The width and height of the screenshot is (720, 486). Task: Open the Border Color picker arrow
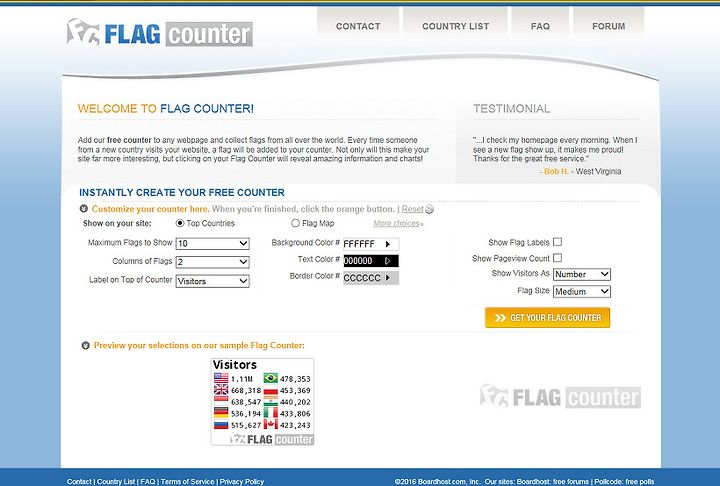[388, 278]
